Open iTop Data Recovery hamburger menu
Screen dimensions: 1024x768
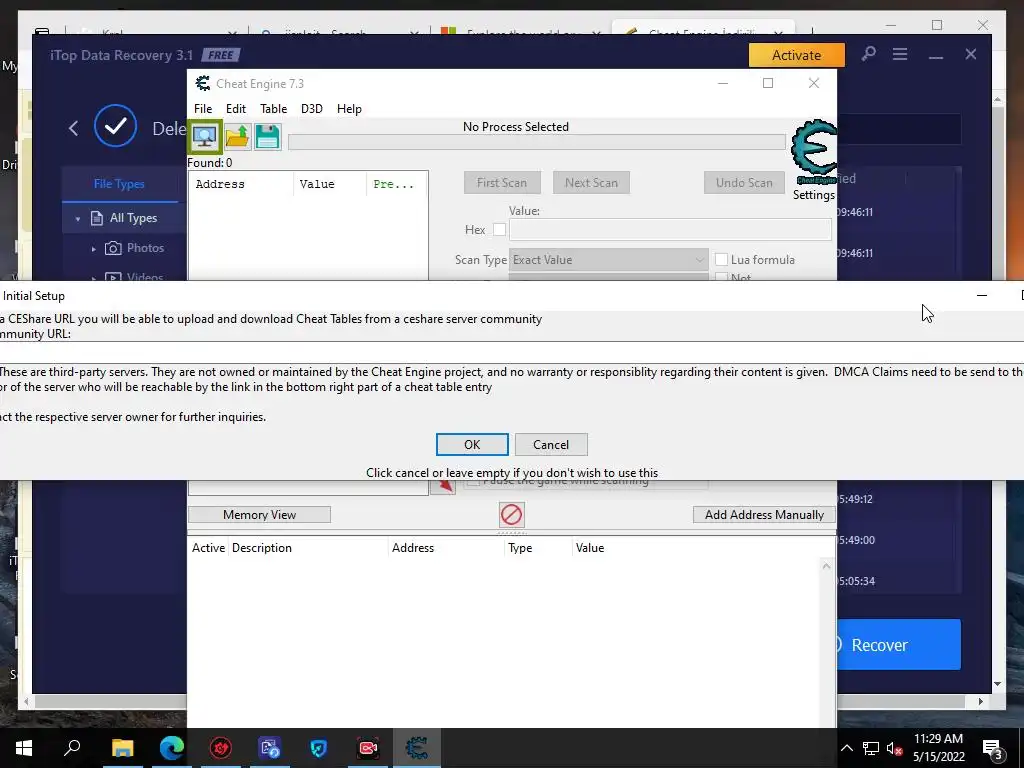(x=900, y=54)
